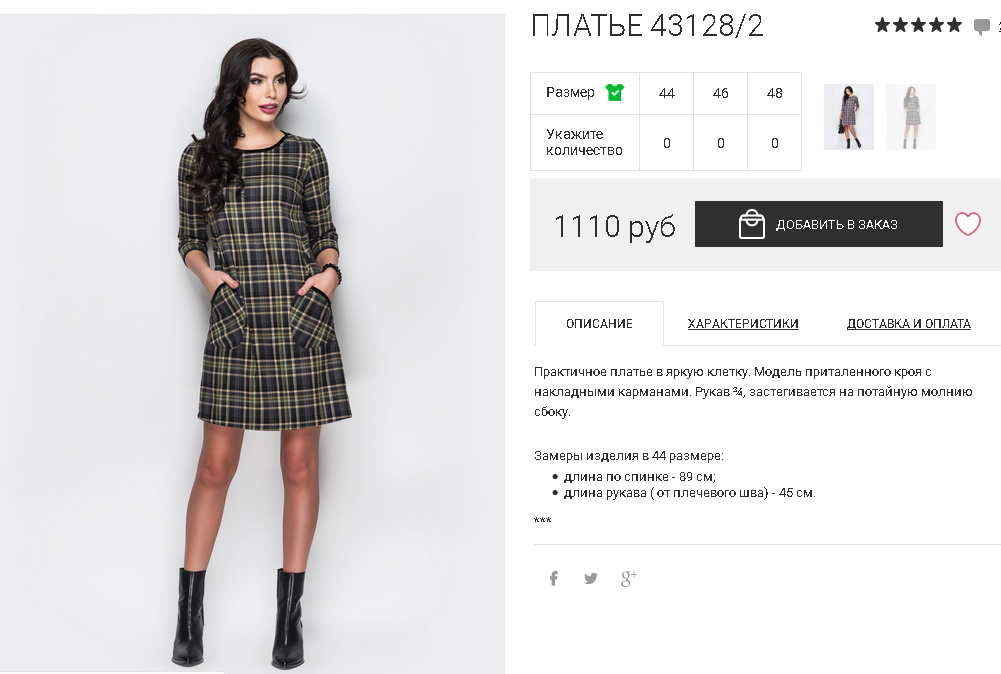
Task: Share the dress on Twitter
Action: pyautogui.click(x=591, y=578)
